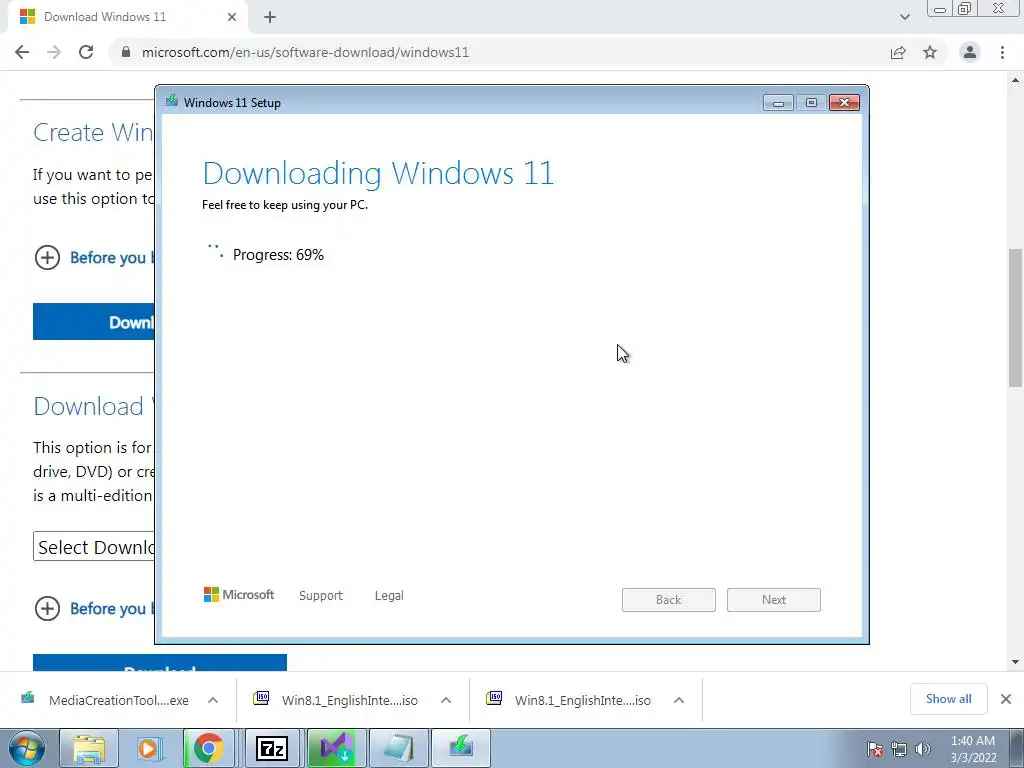Open the volume speaker tray icon
The image size is (1024, 768).
click(923, 750)
